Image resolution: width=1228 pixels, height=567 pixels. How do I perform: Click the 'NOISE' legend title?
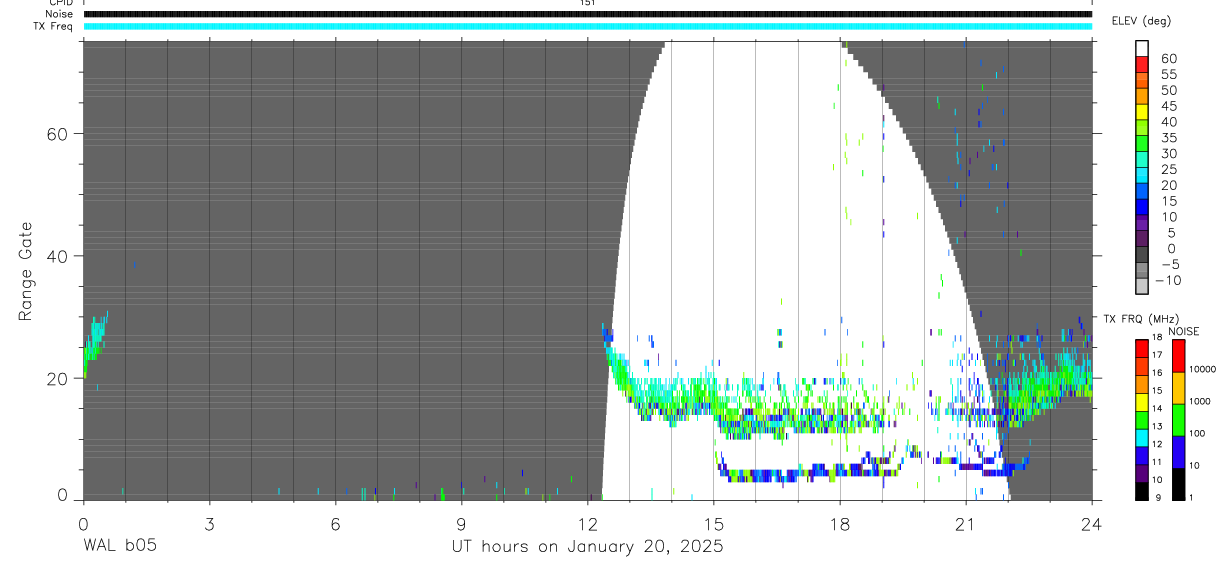point(1183,331)
